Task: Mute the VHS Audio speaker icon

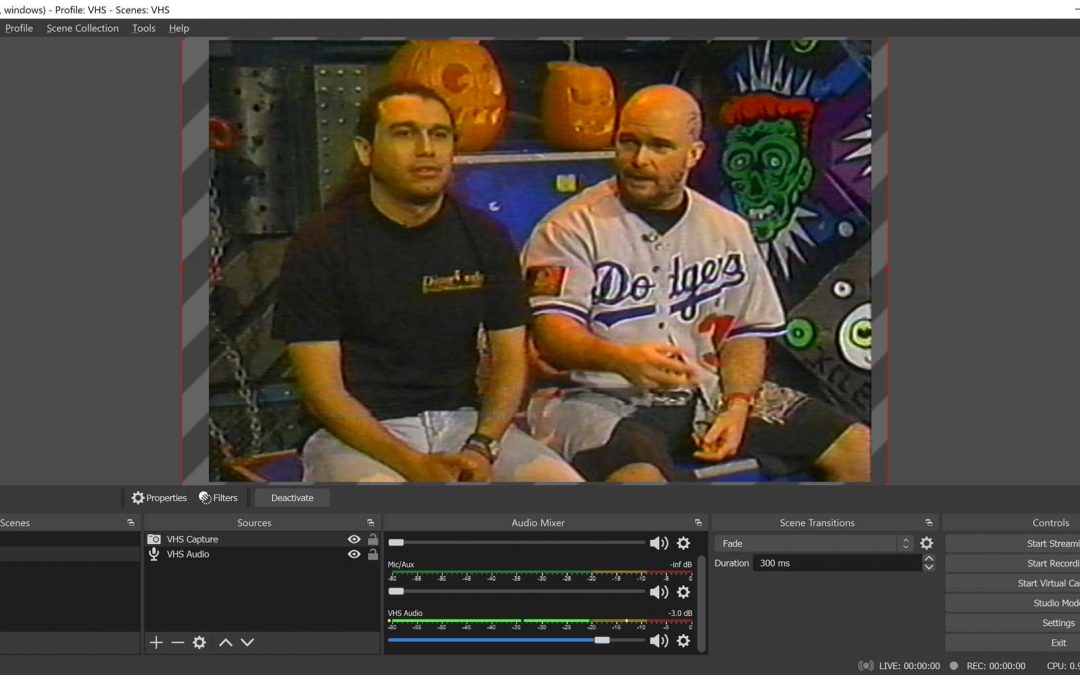Action: [x=658, y=640]
